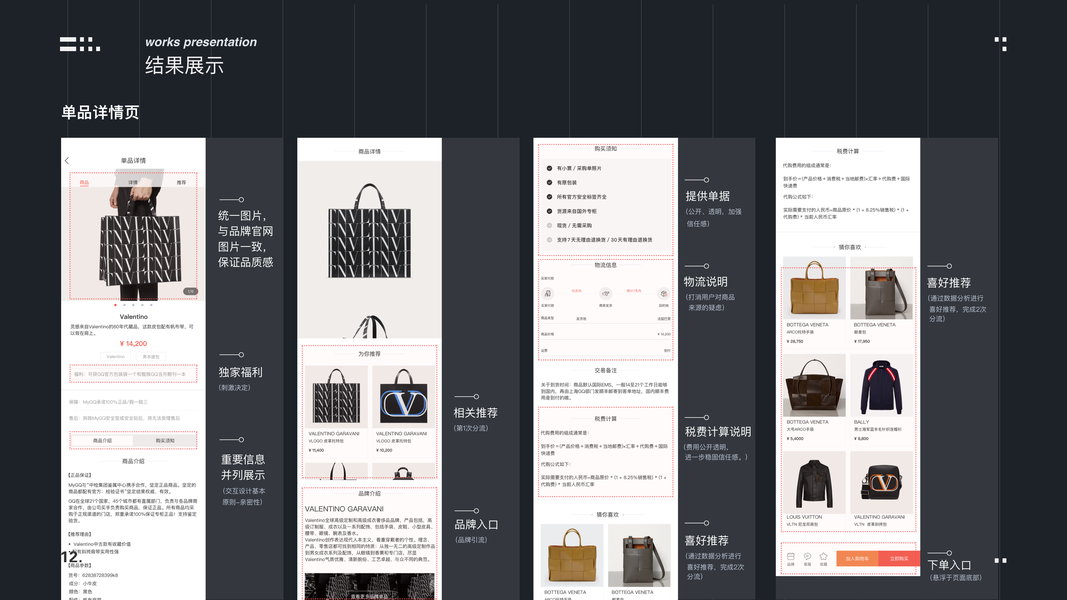Click the 加入购物车 button
The image size is (1067, 600).
pos(857,559)
